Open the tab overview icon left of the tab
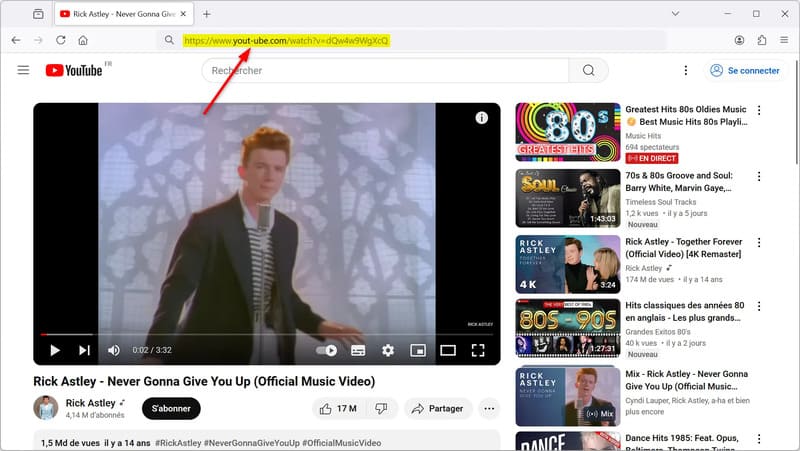 (38, 14)
